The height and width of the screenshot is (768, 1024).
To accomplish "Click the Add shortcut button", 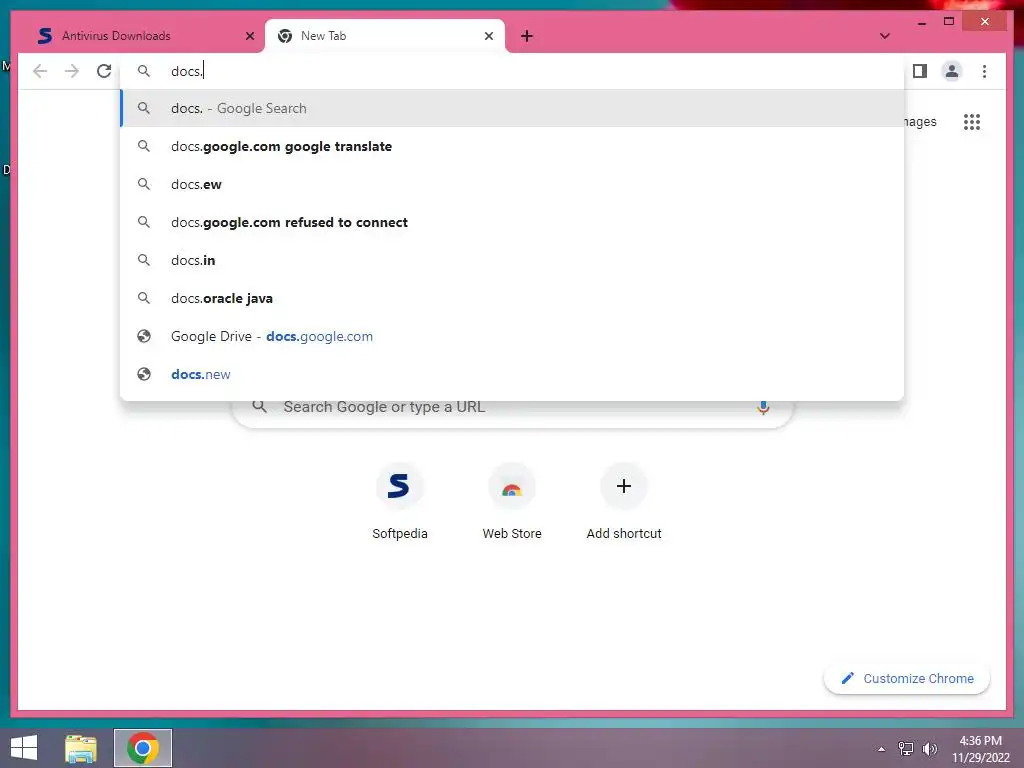I will pos(624,502).
